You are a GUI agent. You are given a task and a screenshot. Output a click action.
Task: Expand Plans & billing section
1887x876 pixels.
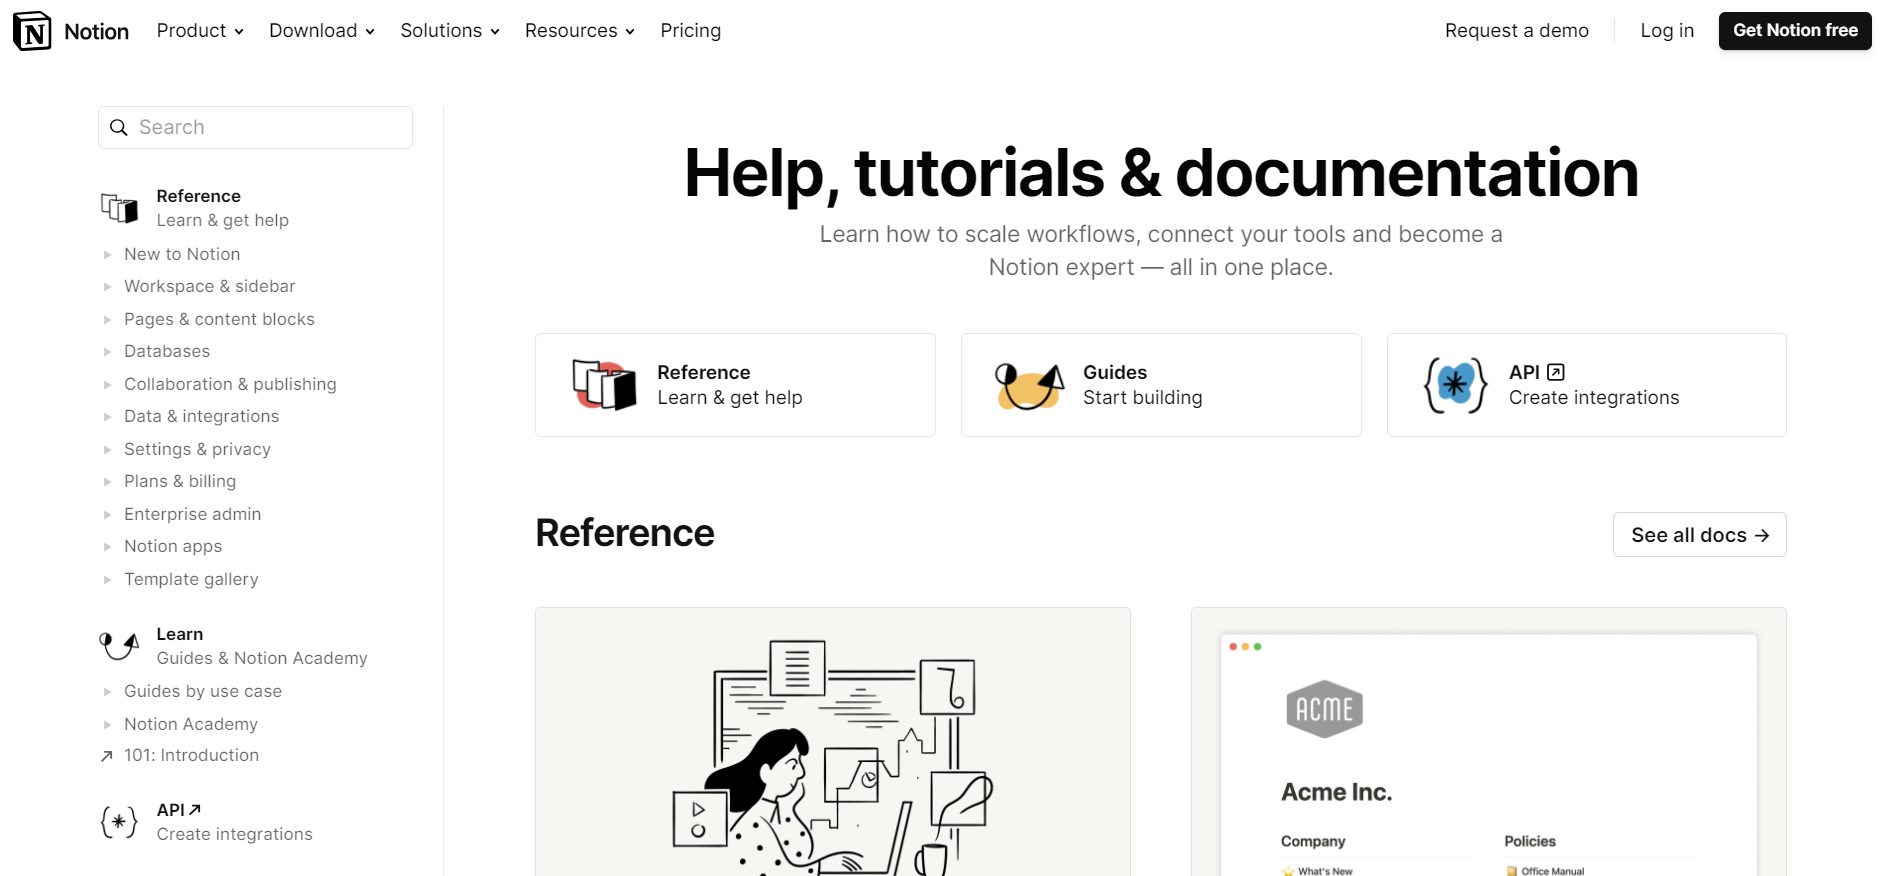(108, 482)
